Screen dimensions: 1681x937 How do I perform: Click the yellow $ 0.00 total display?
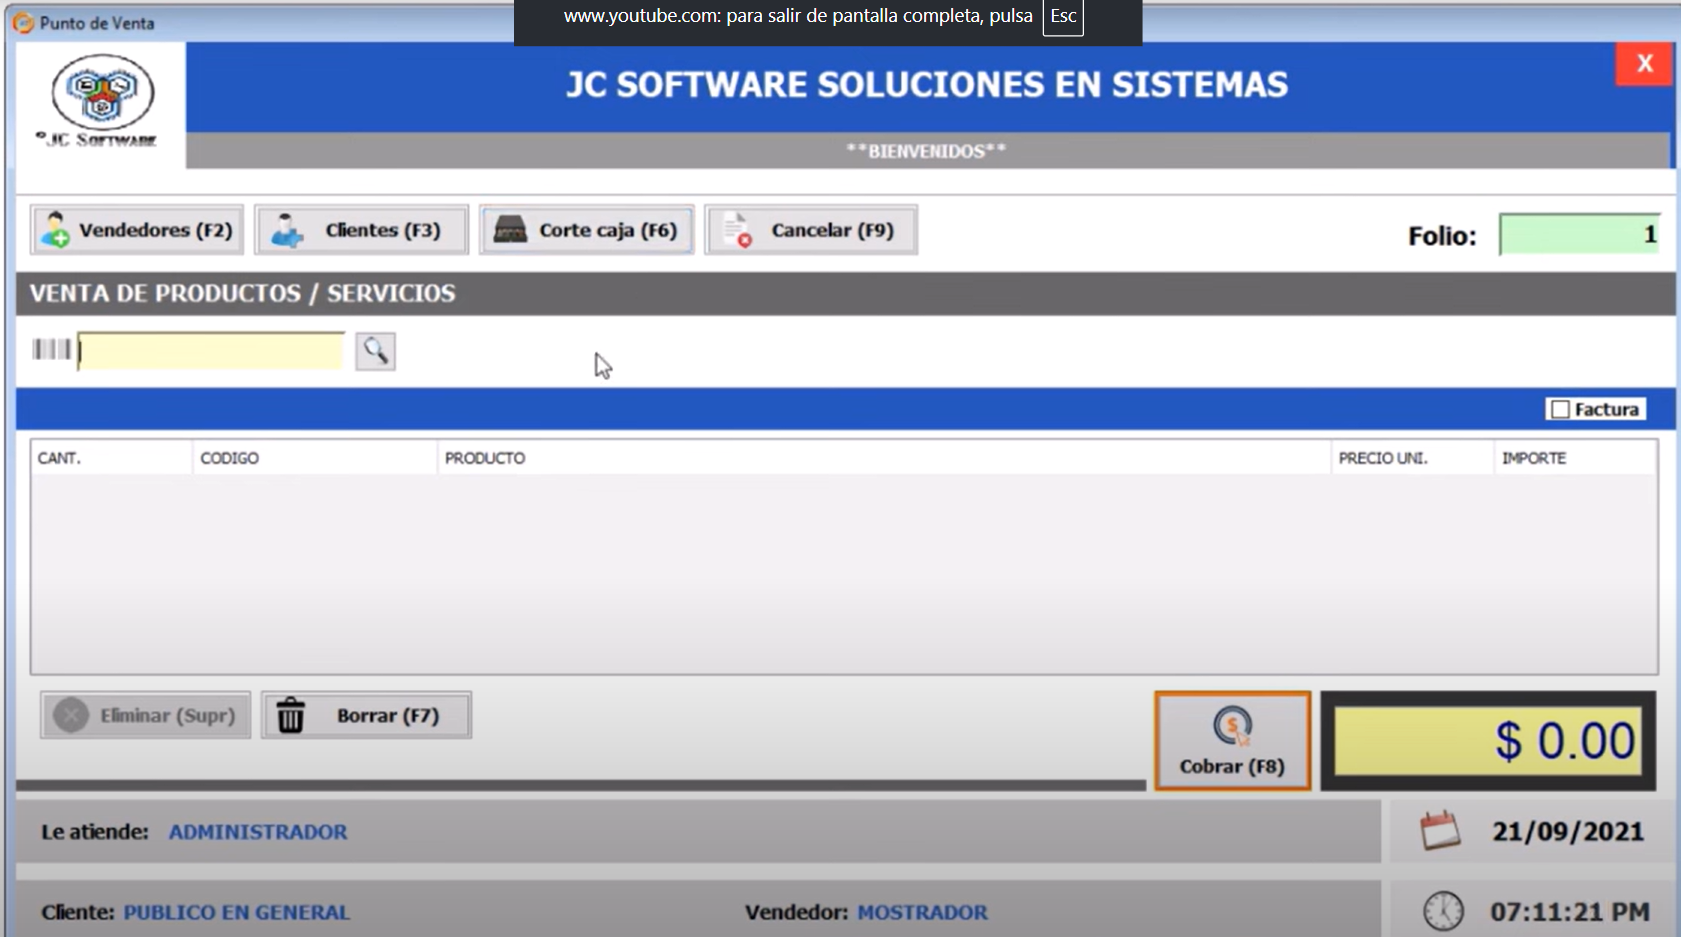click(x=1487, y=741)
